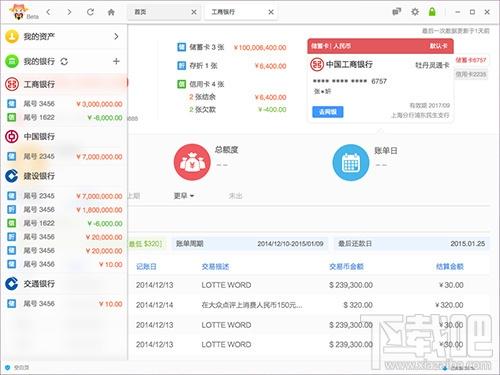Click the 储蓄卡 3 张 card icon
500x375 pixels.
[x=181, y=47]
